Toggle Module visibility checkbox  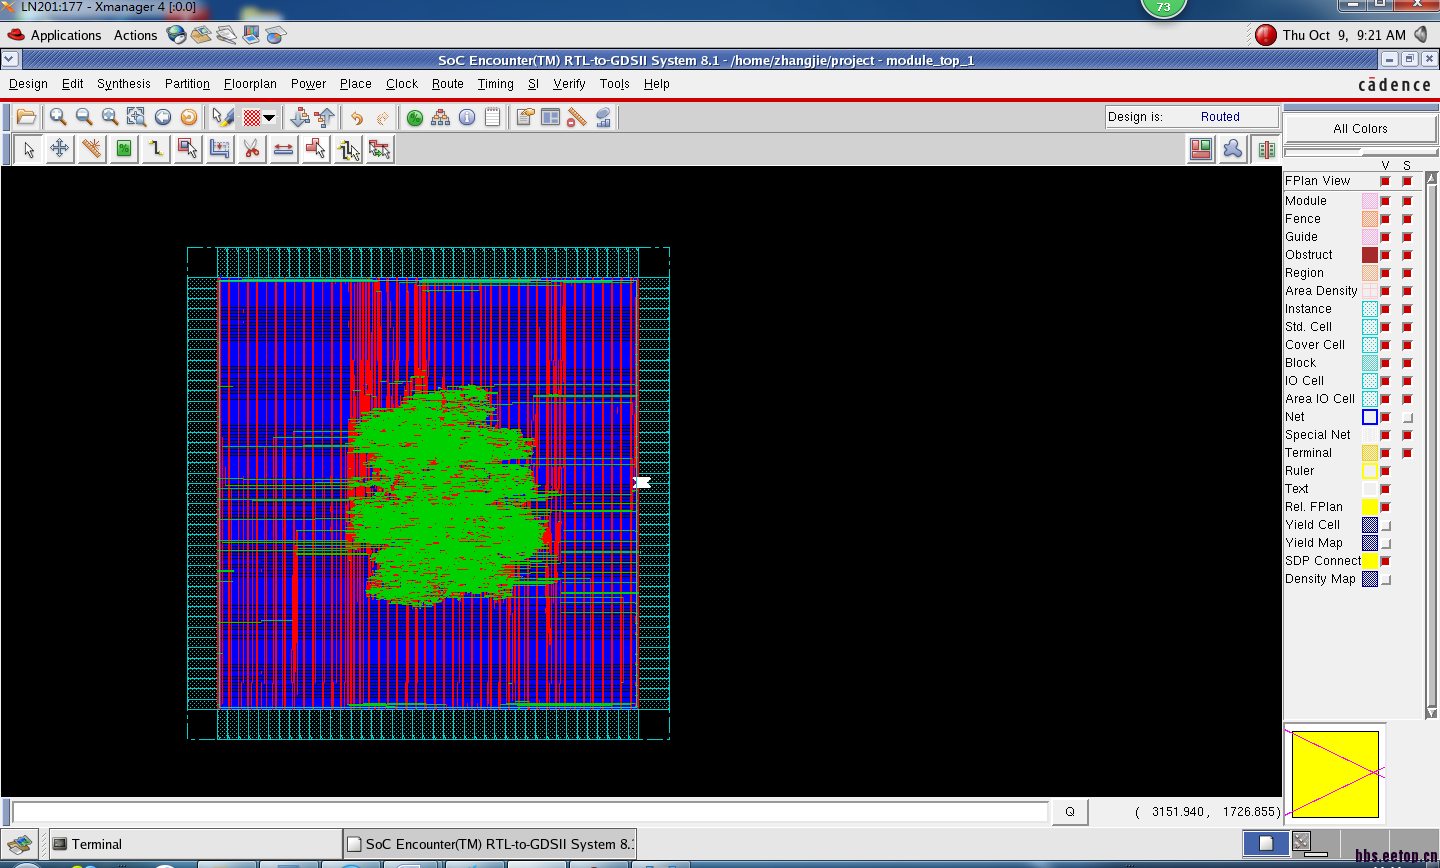tap(1385, 201)
